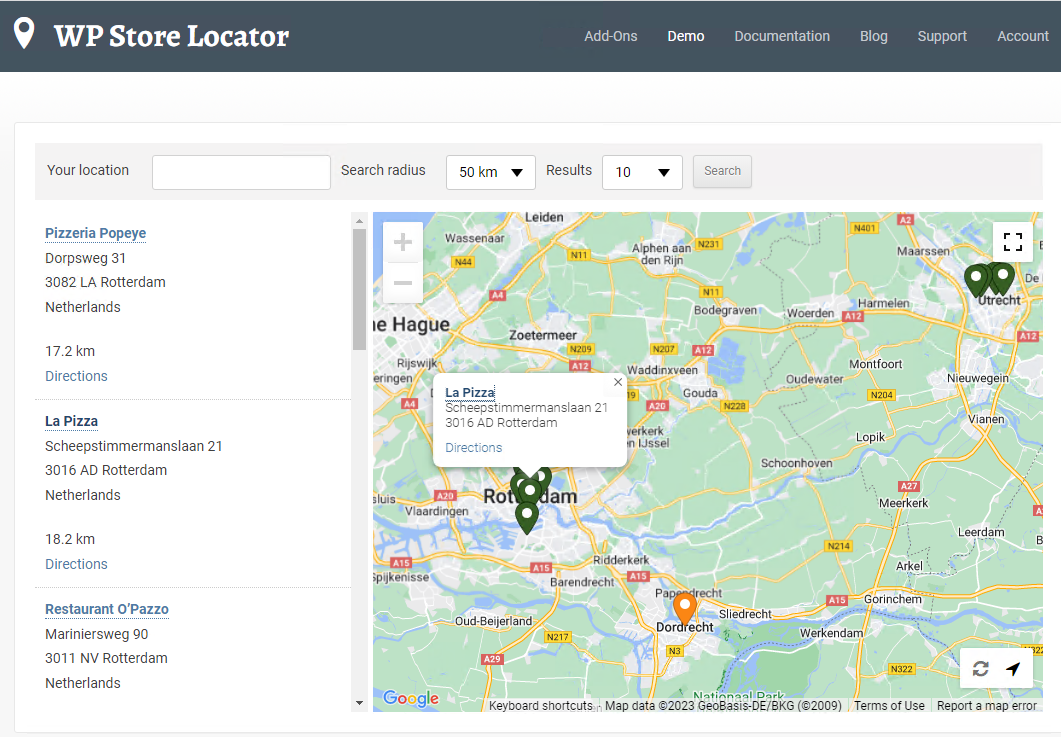The height and width of the screenshot is (737, 1061).
Task: Open Keyboard shortcuts on map
Action: [x=541, y=705]
